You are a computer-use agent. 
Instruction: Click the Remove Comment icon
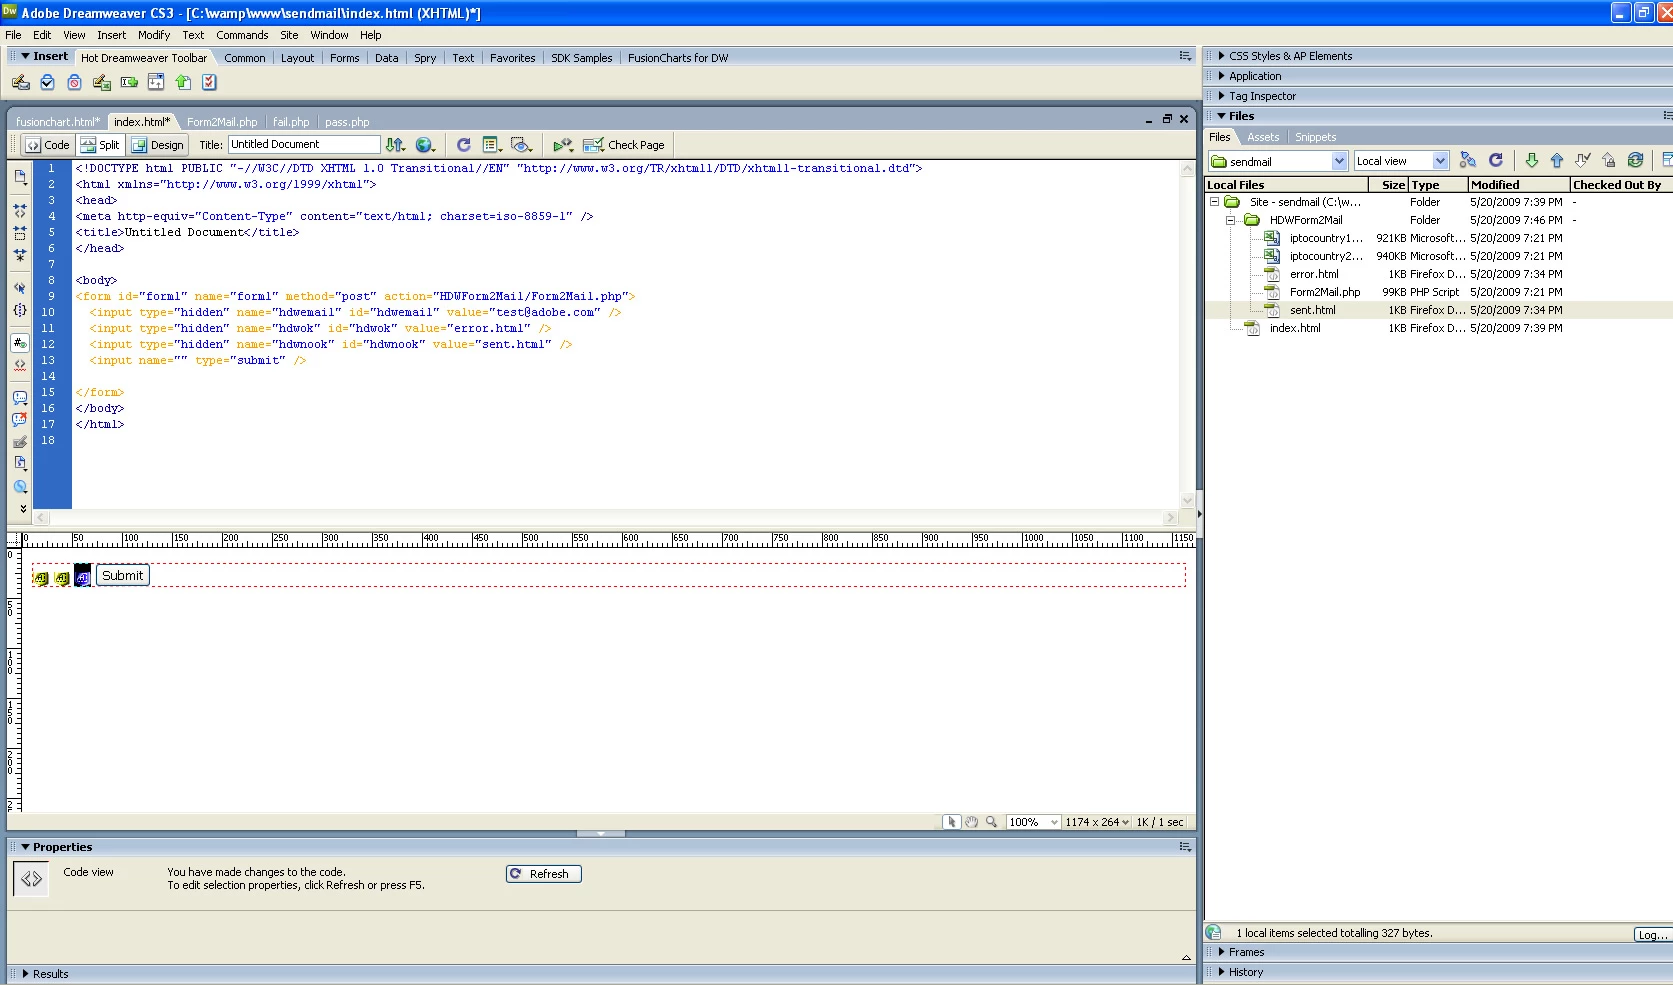pos(20,420)
